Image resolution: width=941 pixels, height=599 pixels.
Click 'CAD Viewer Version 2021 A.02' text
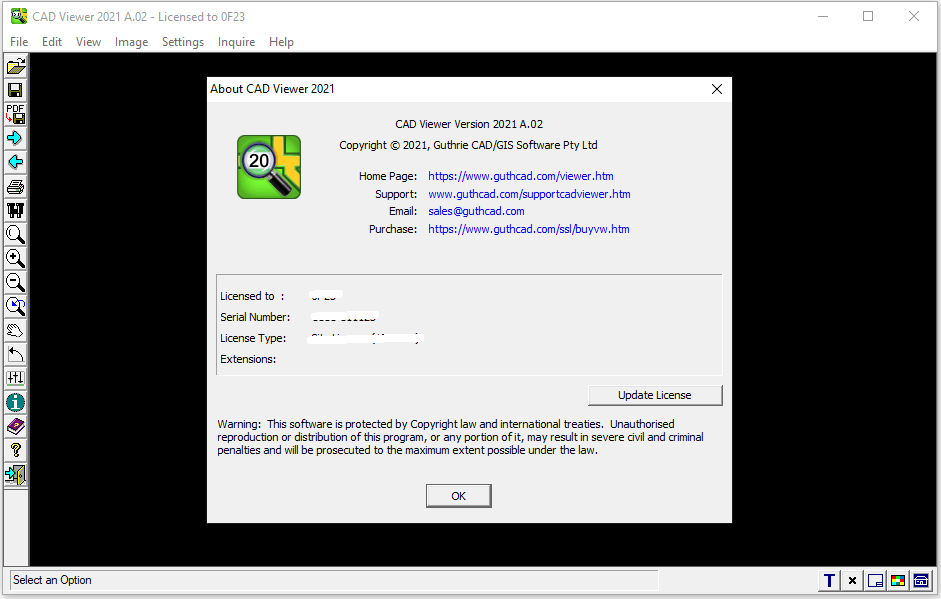click(469, 124)
